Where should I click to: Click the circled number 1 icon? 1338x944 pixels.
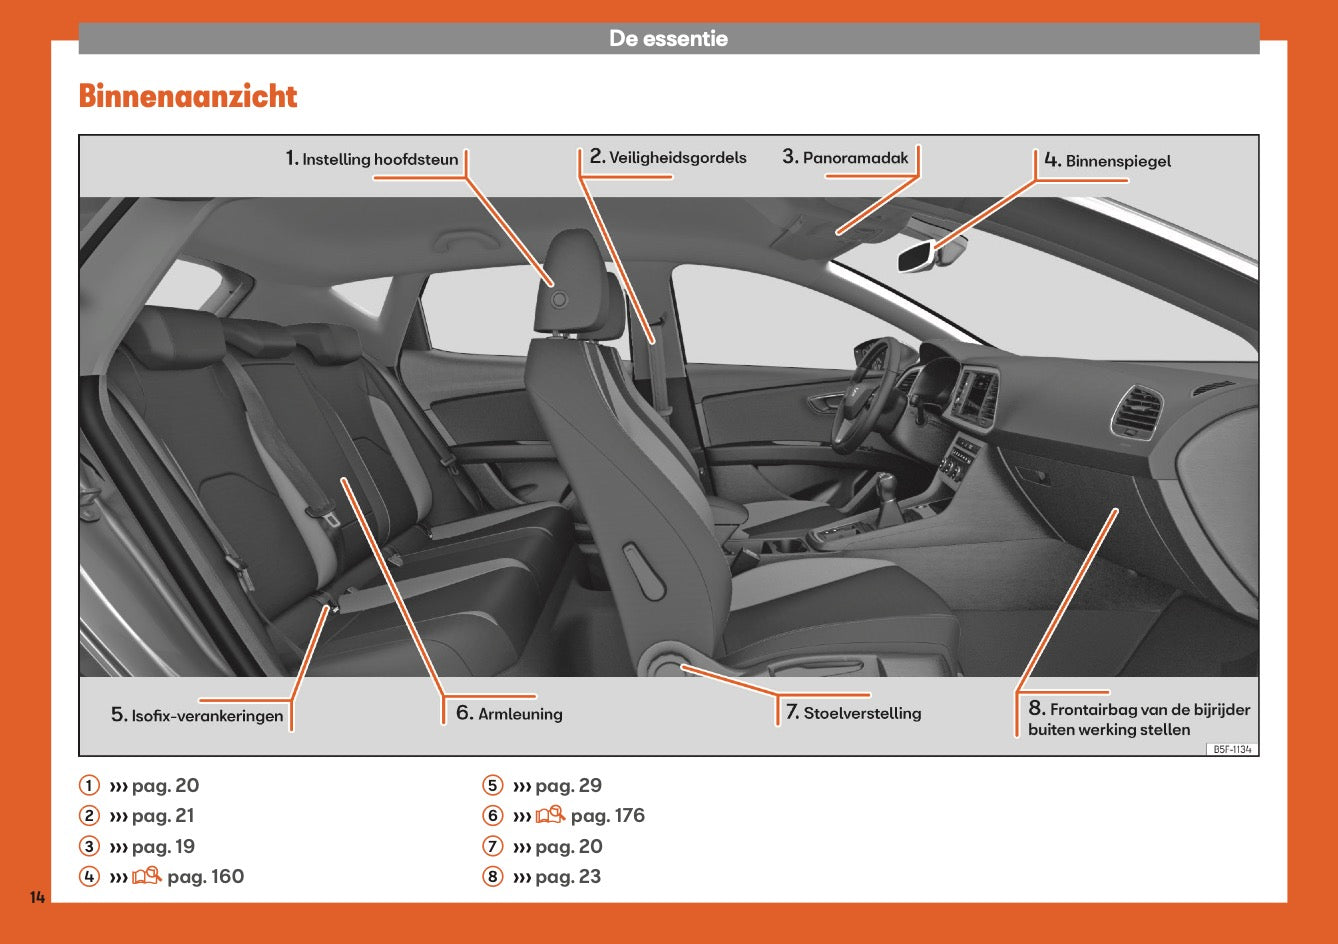[x=90, y=786]
